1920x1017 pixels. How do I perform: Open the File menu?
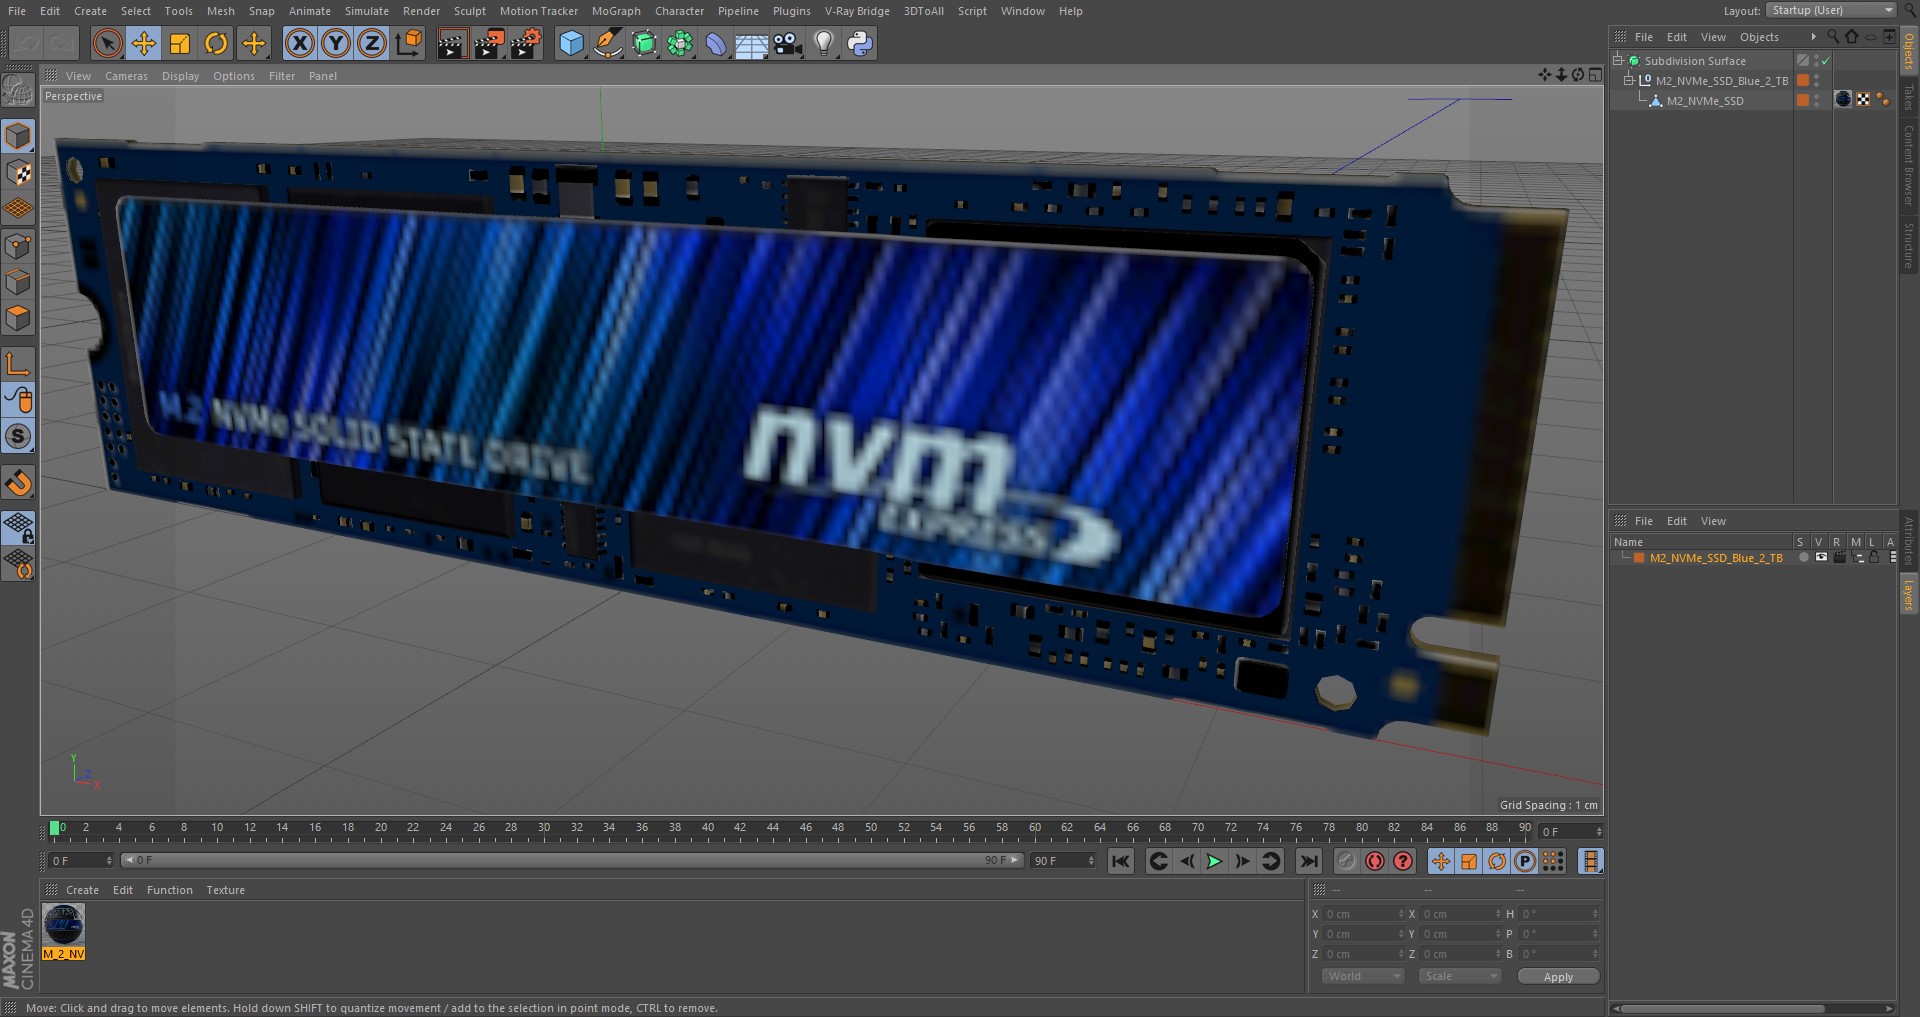[17, 11]
